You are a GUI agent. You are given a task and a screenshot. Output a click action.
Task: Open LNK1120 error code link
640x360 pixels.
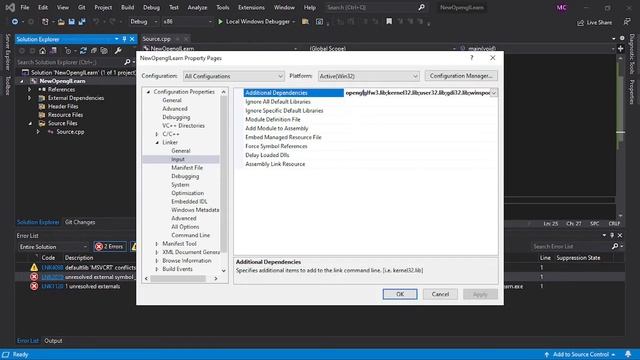(53, 286)
